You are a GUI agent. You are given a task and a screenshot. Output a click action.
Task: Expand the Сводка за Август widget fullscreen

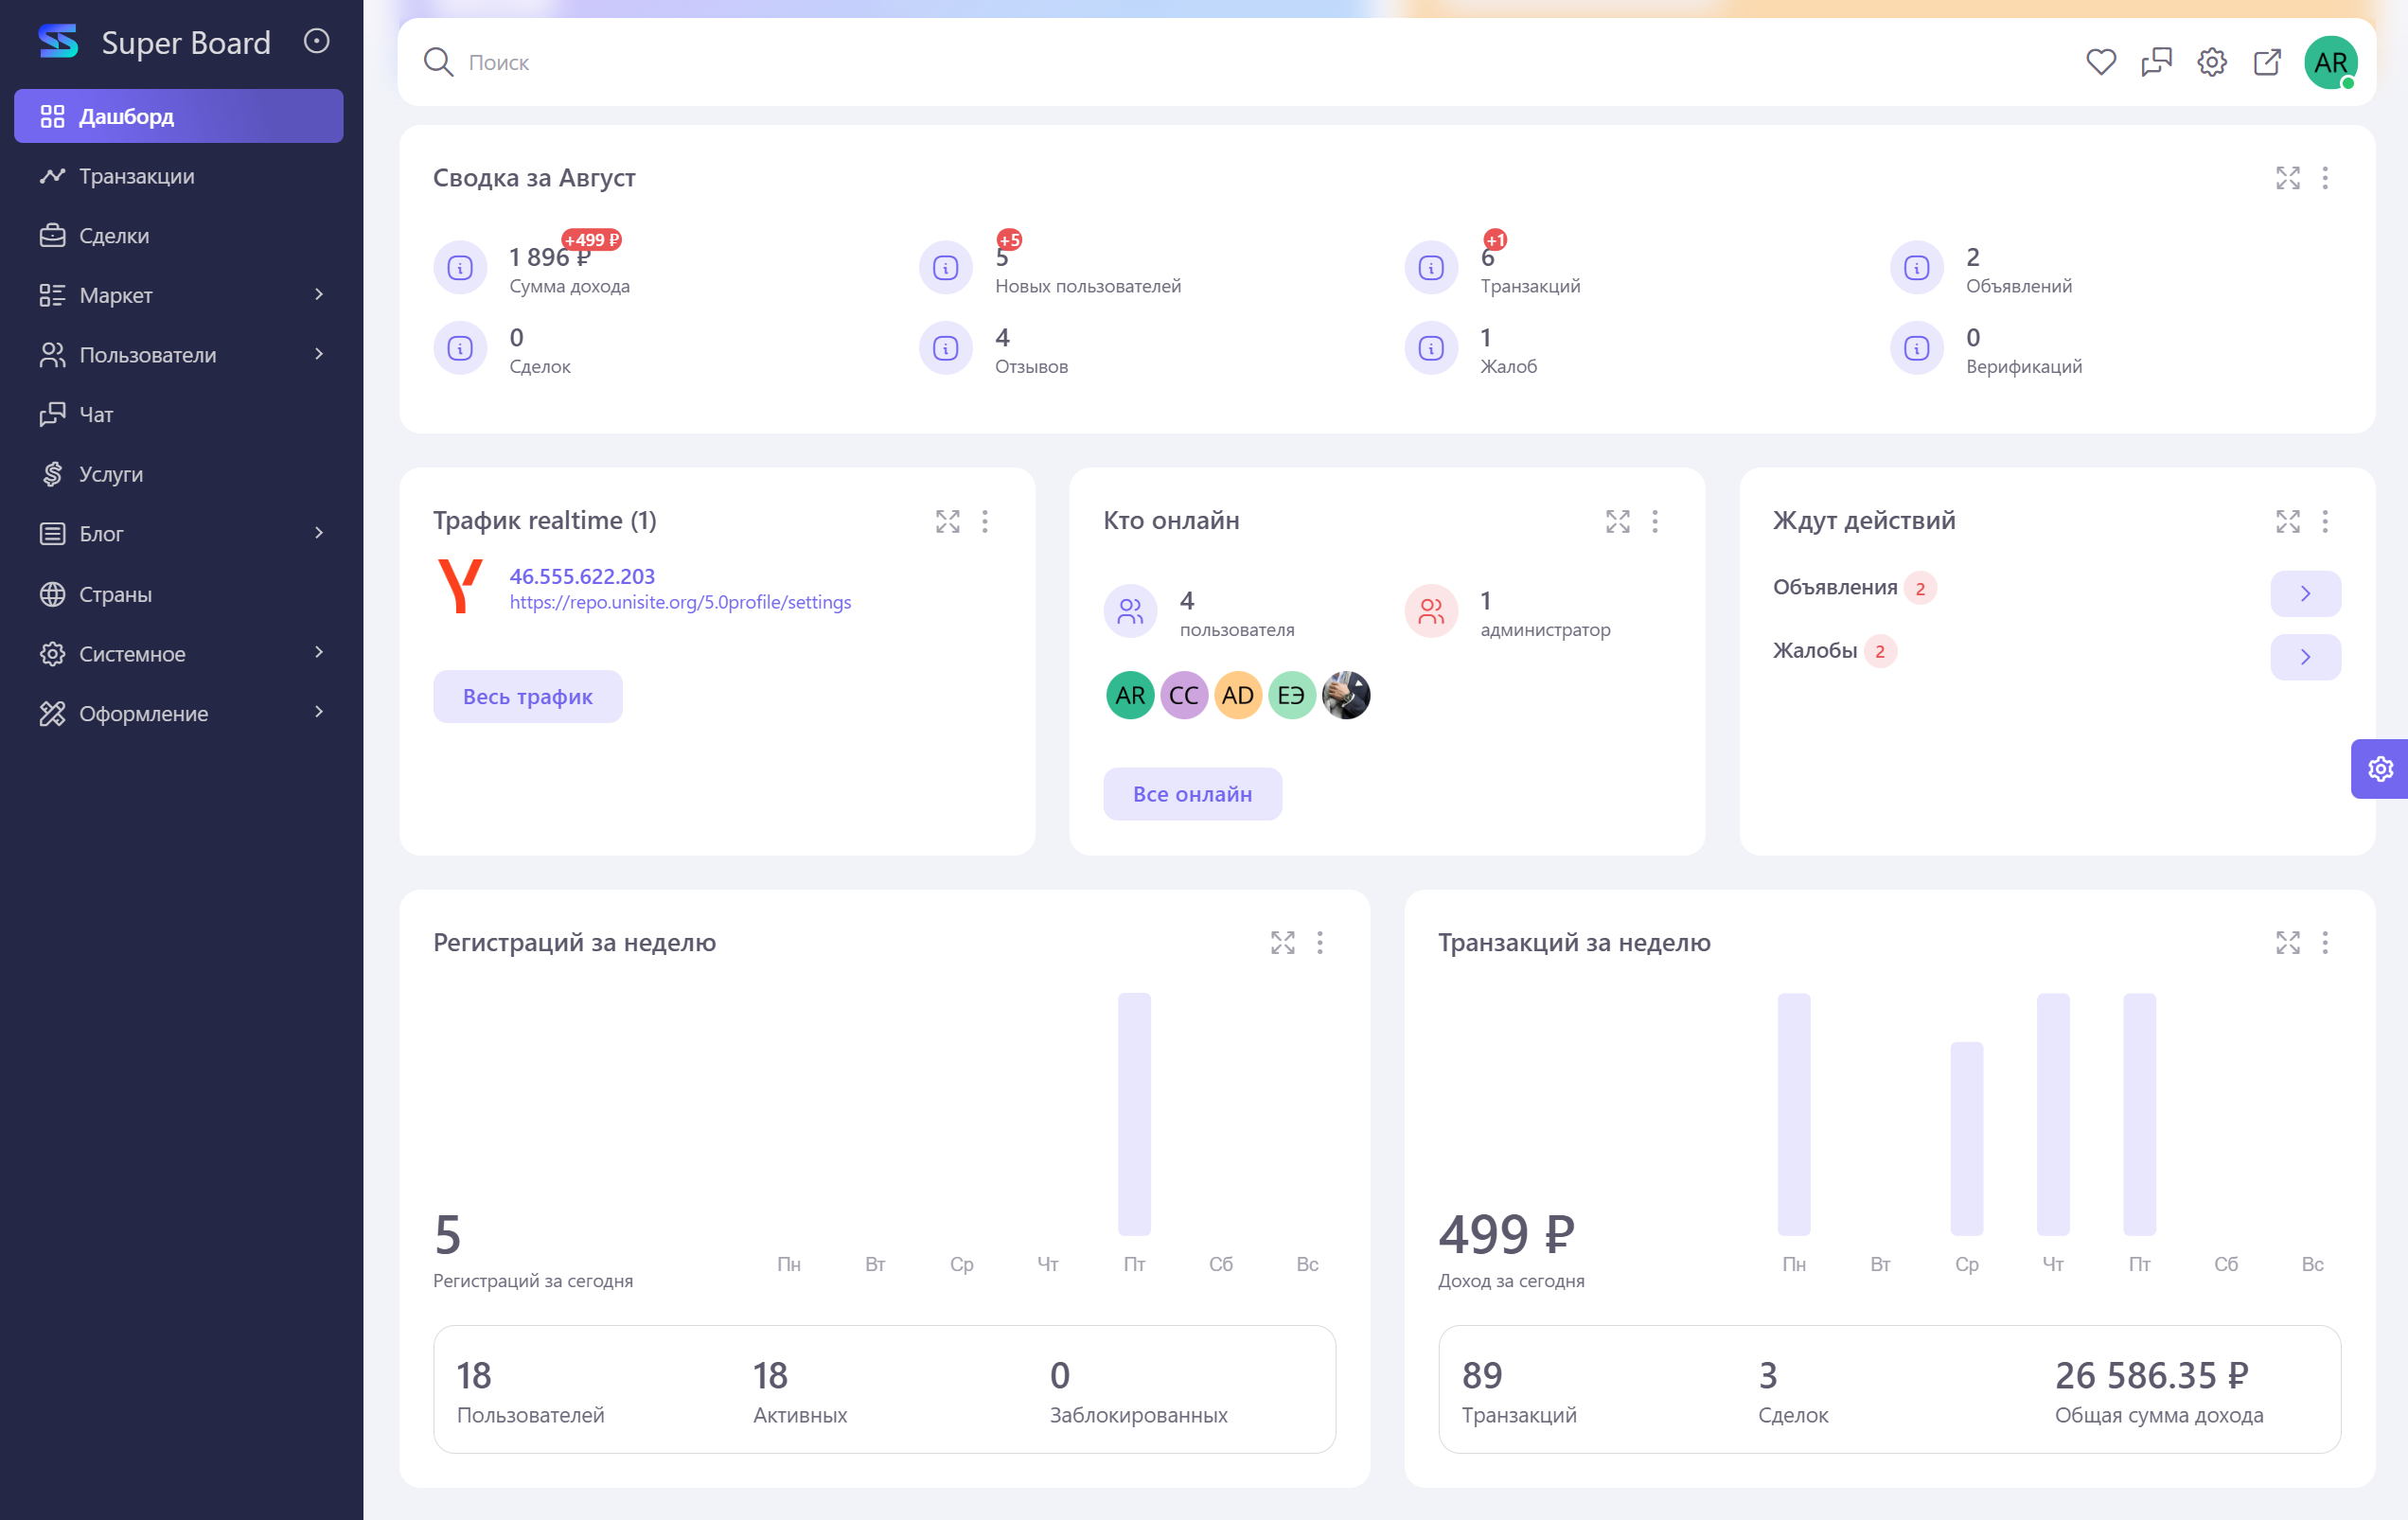pos(2287,178)
